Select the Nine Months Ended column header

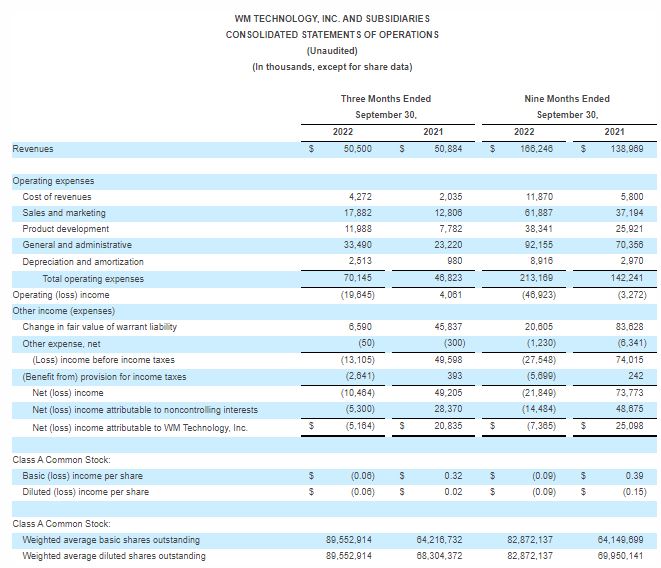coord(566,99)
